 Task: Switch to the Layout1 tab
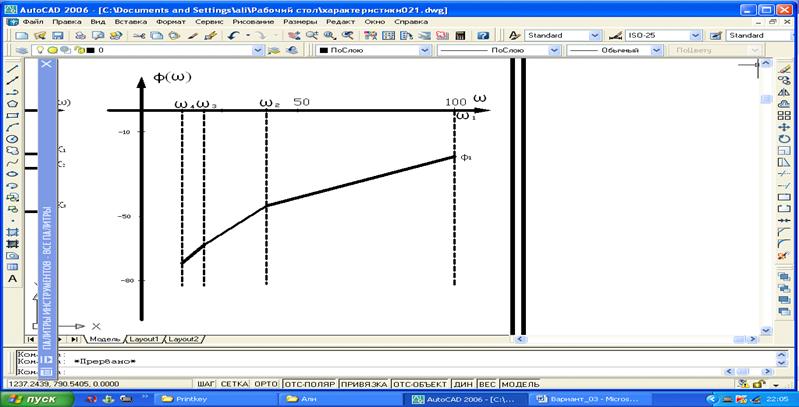145,339
